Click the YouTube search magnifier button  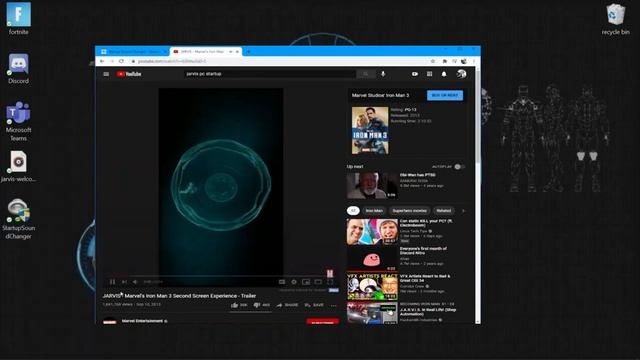[366, 74]
